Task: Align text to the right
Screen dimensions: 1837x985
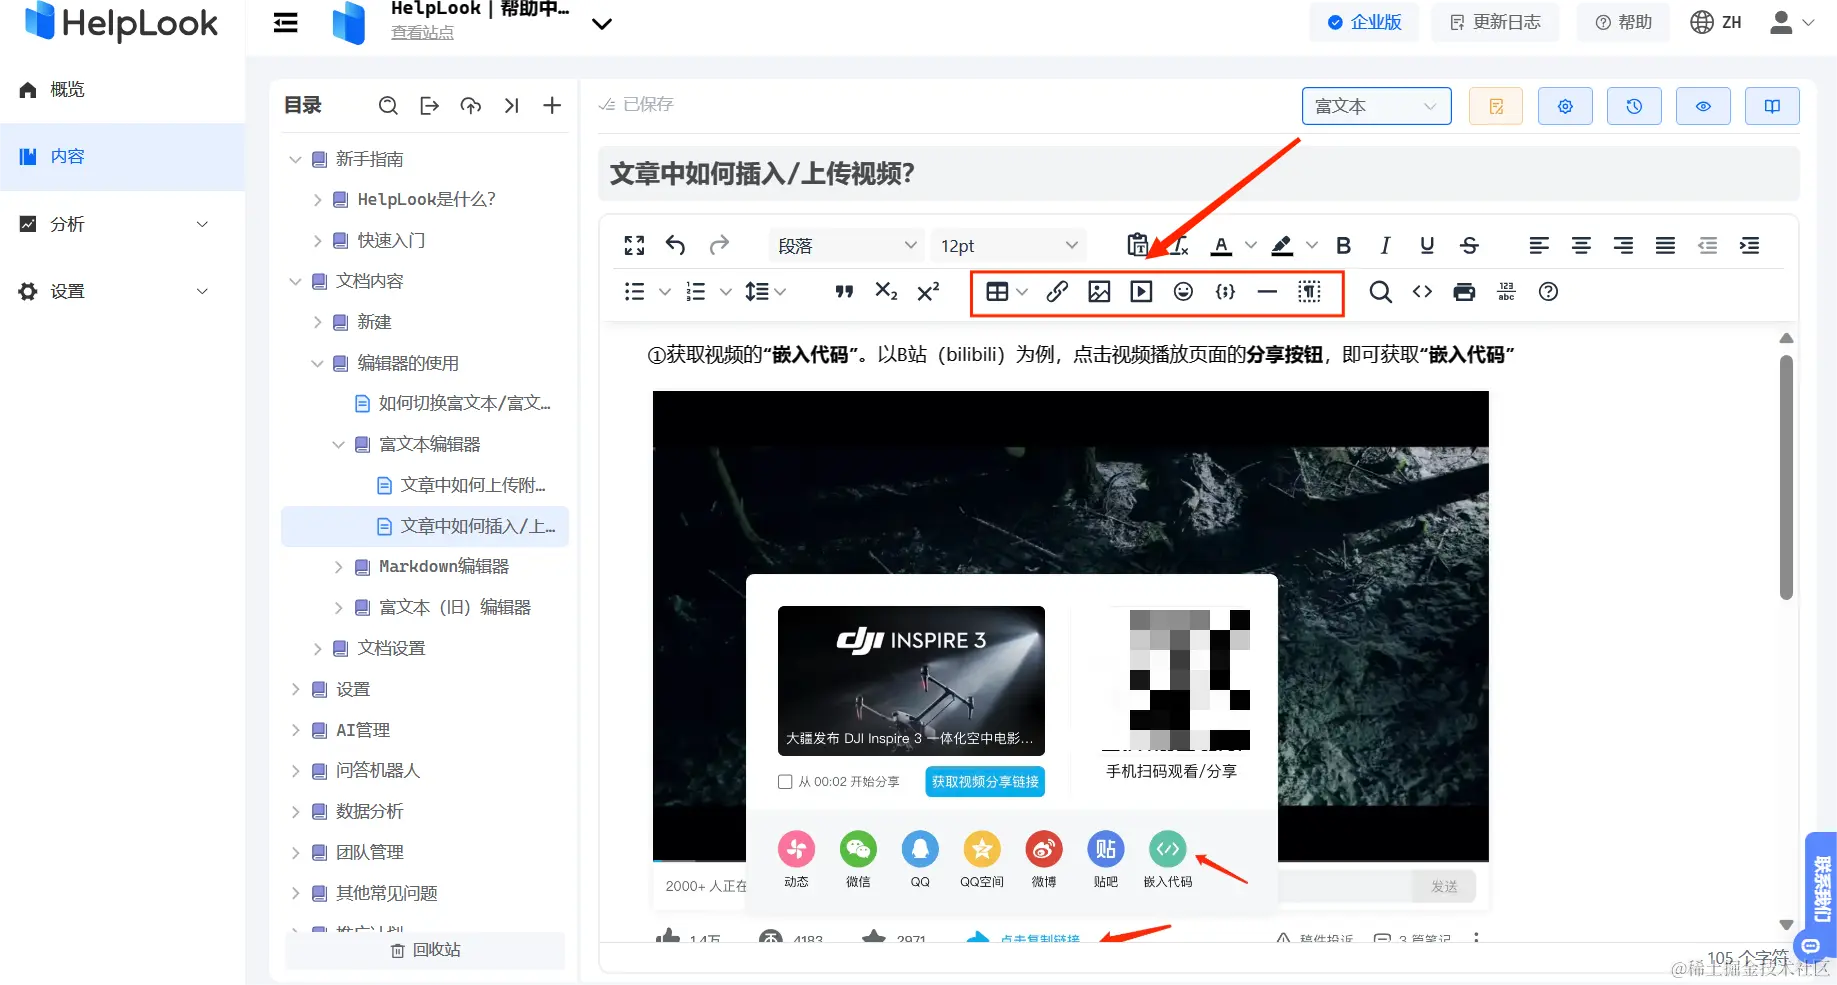Action: click(1623, 245)
